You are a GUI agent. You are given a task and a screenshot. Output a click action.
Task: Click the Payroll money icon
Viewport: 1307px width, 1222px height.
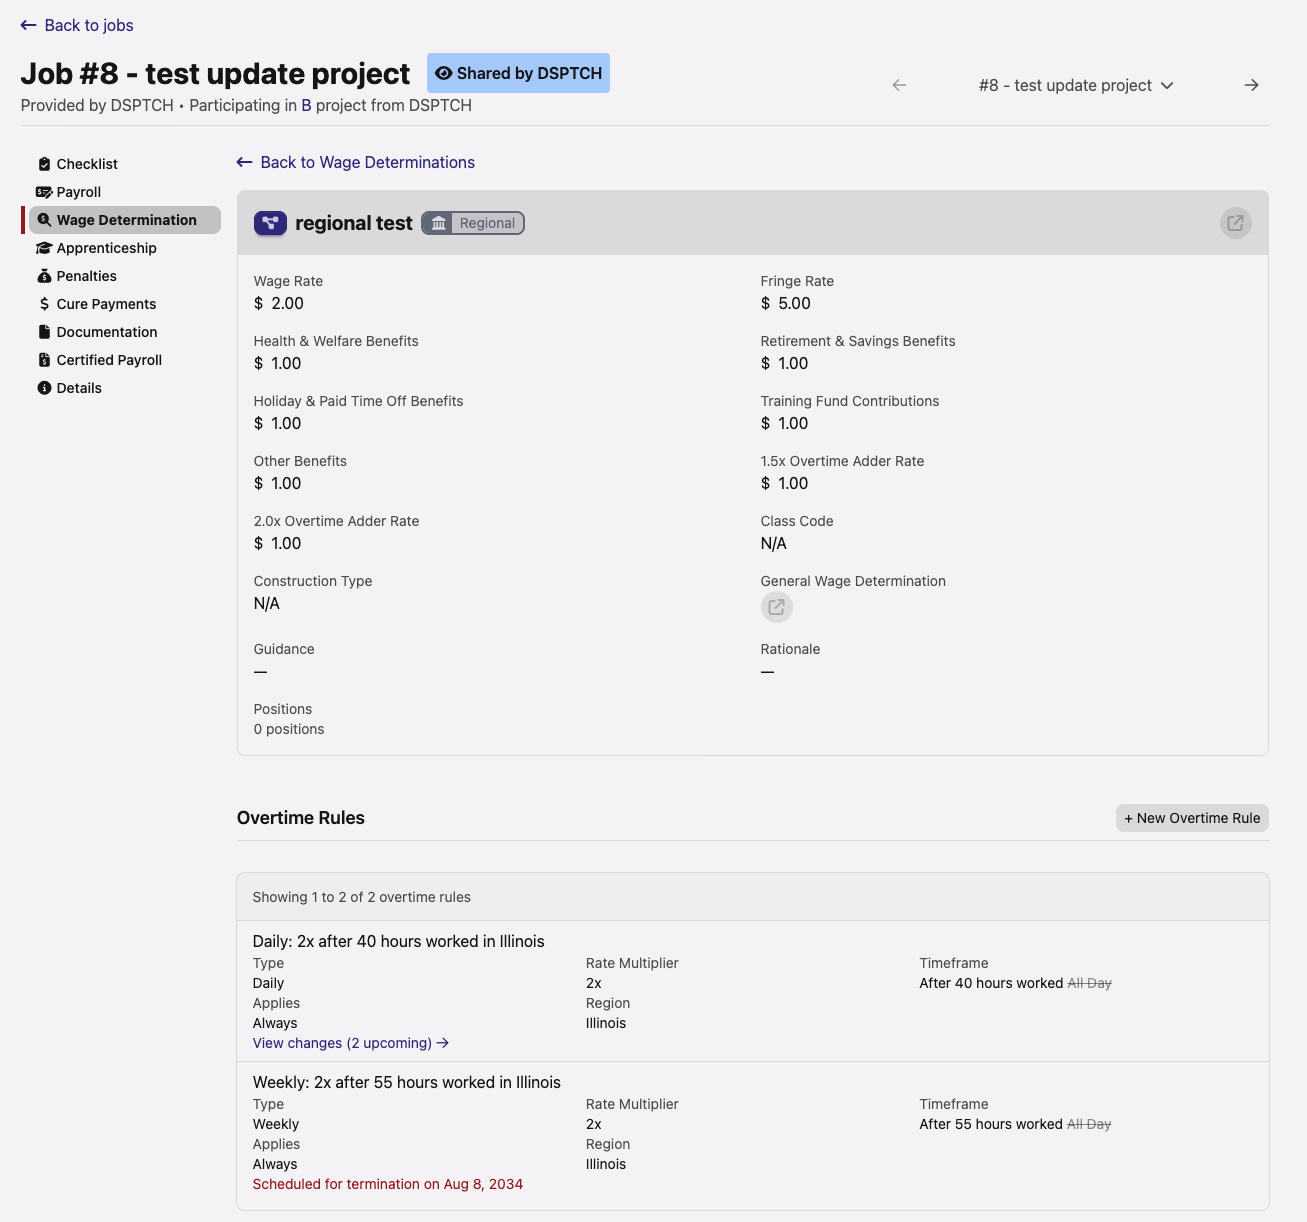(x=44, y=192)
